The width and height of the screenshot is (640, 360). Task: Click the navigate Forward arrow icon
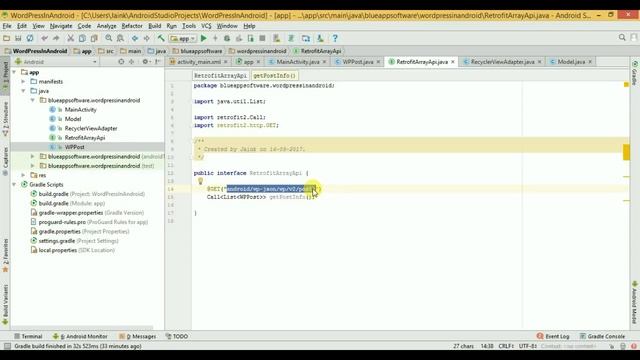pos(147,38)
